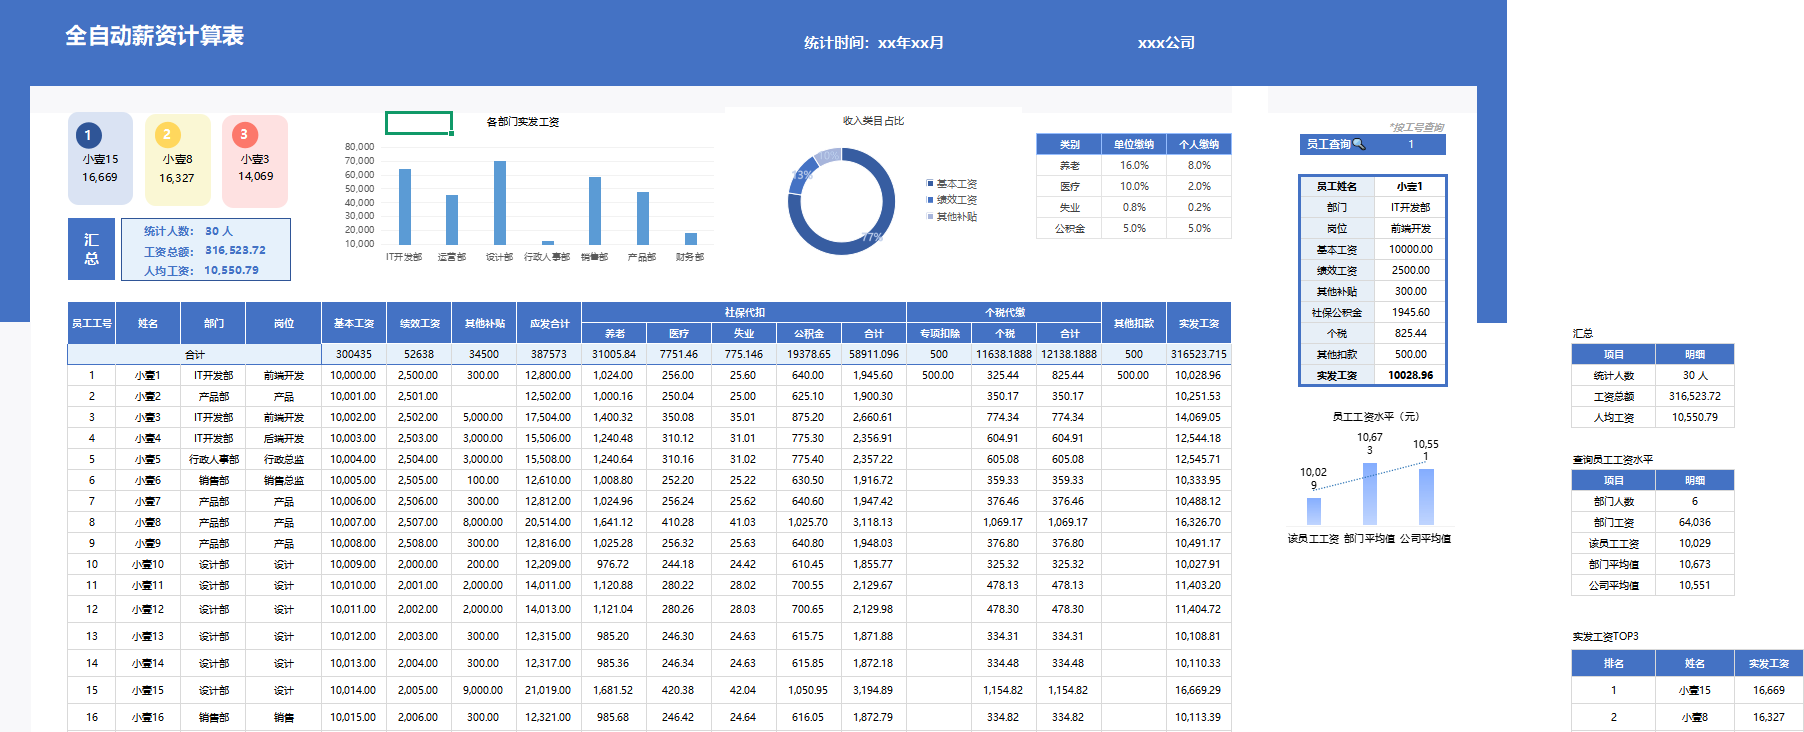Select the chart title 各部门实发工资
Screen dimensions: 1804x732
522,122
